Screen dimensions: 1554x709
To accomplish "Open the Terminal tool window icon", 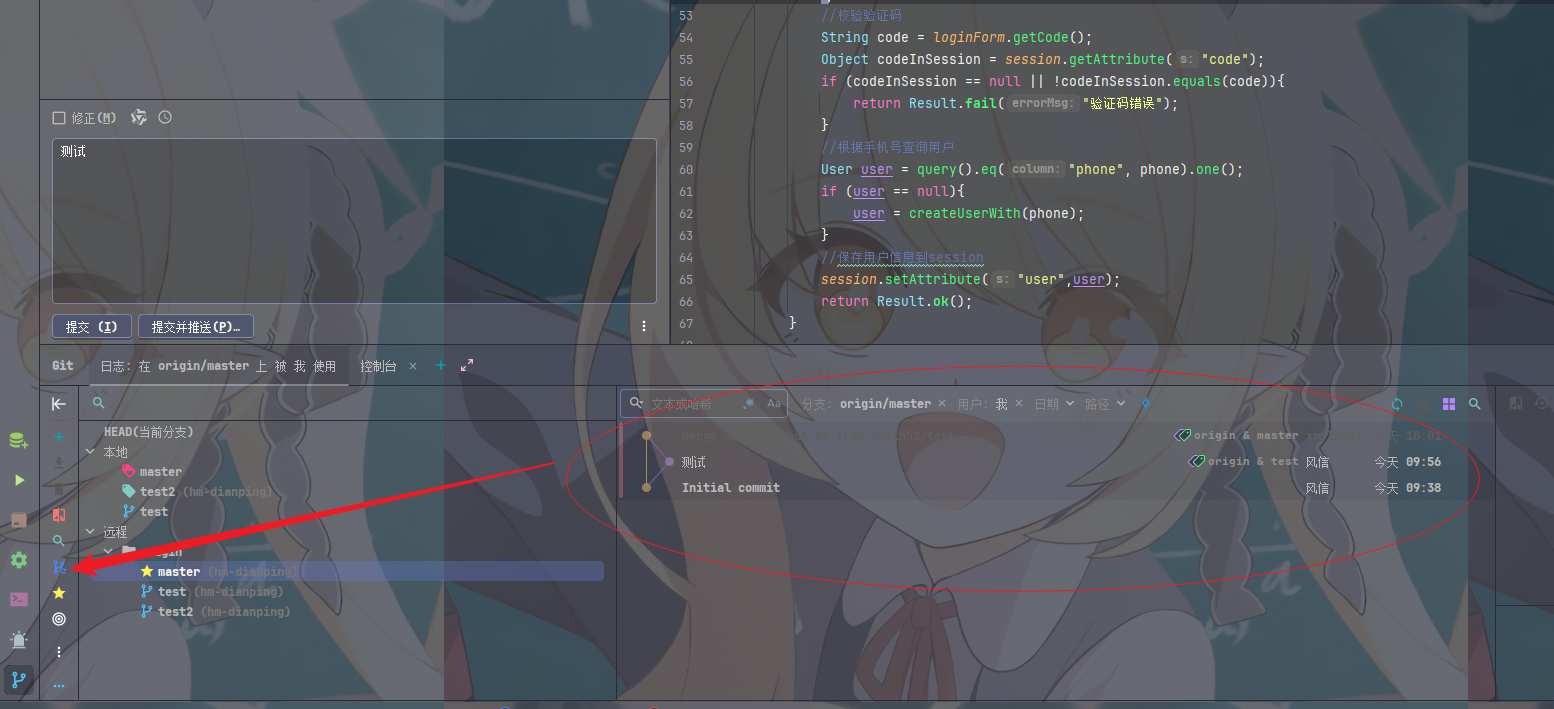I will pos(18,599).
